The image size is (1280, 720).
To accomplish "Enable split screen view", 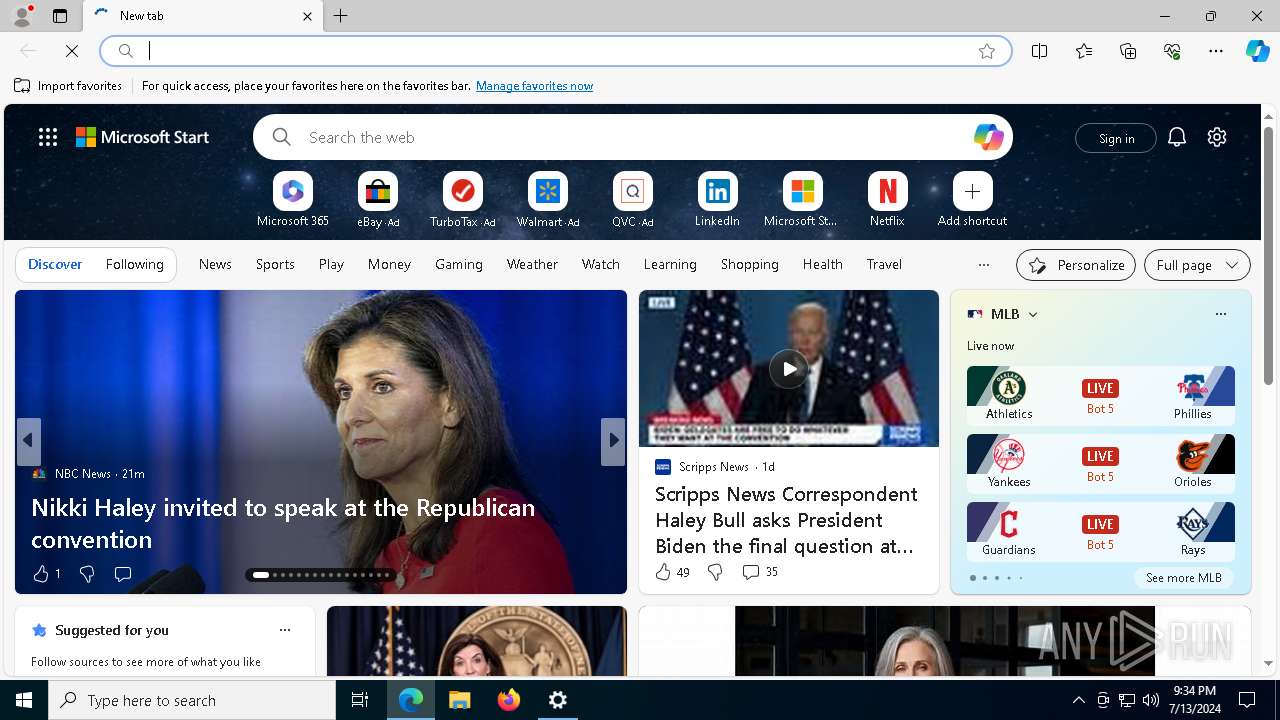I will click(x=1040, y=51).
